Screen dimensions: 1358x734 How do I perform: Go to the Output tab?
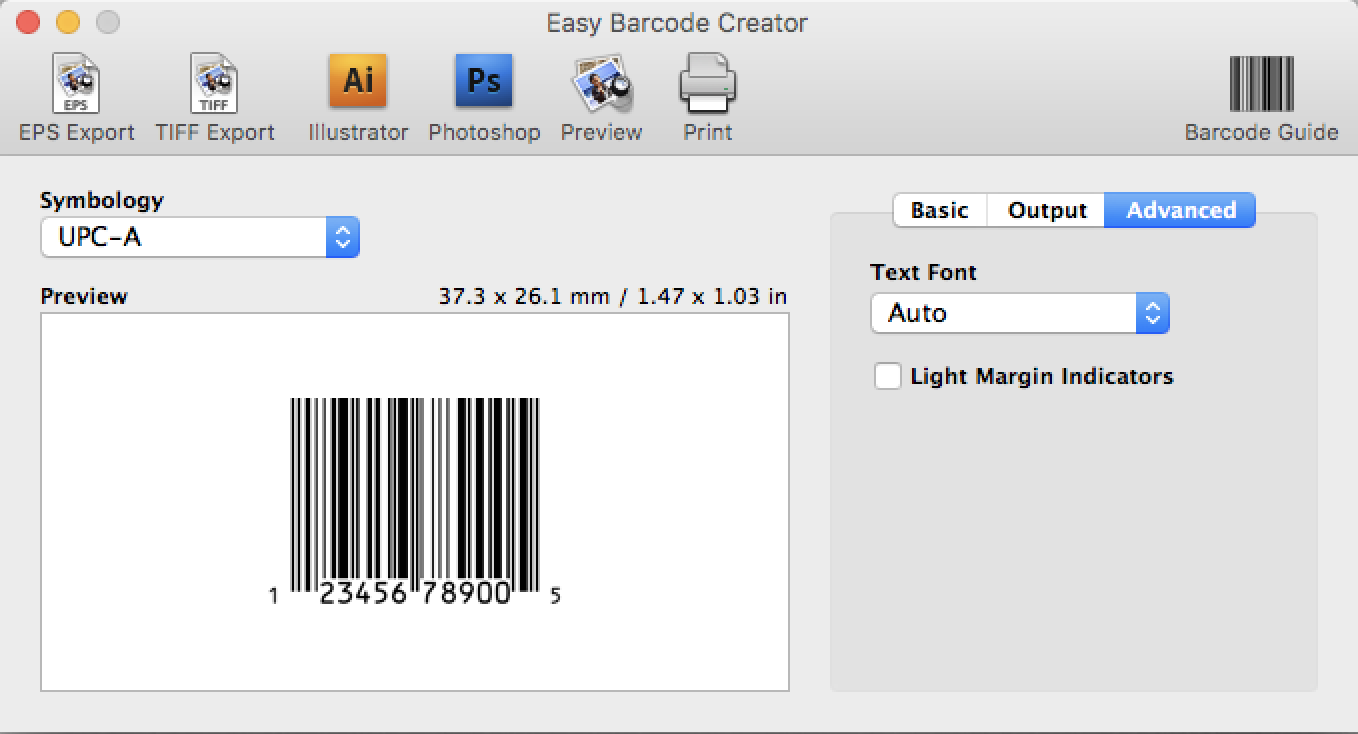pyautogui.click(x=1046, y=211)
